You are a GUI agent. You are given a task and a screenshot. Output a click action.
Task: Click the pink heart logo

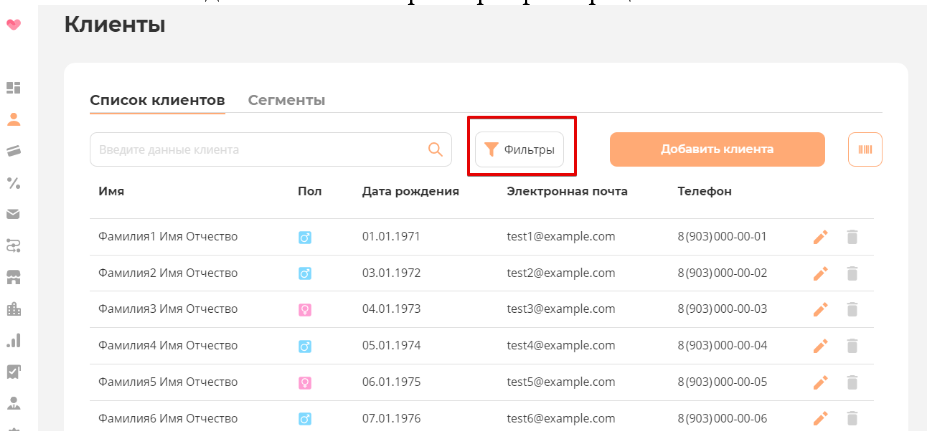tap(14, 26)
